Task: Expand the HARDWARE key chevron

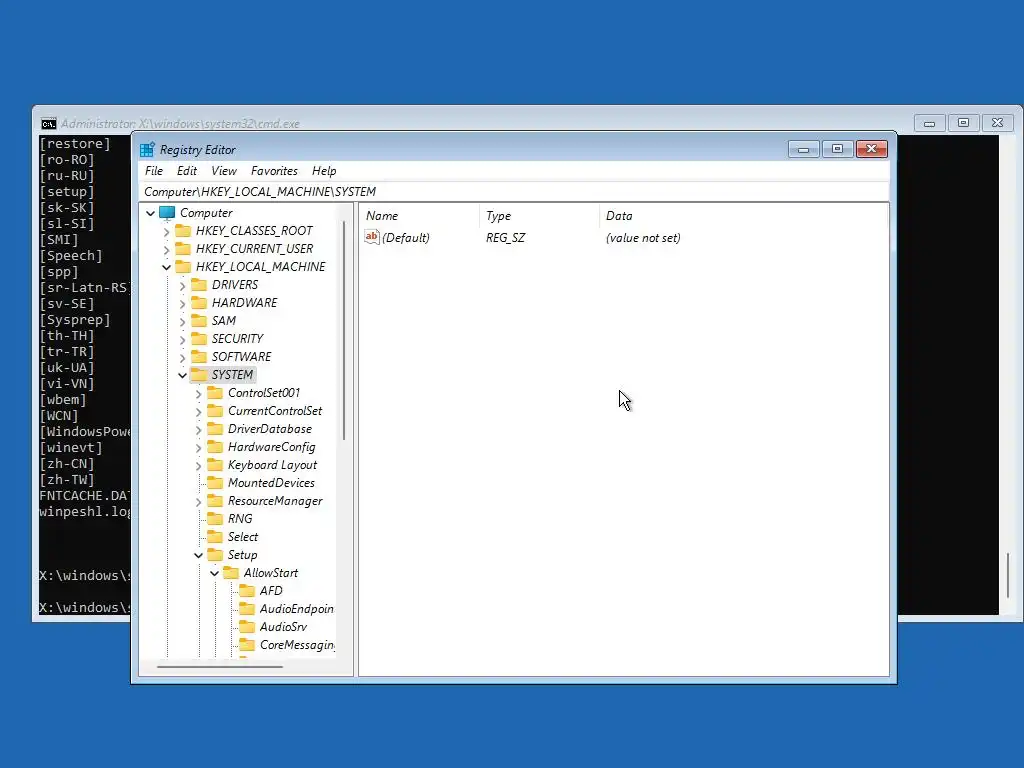Action: [183, 303]
